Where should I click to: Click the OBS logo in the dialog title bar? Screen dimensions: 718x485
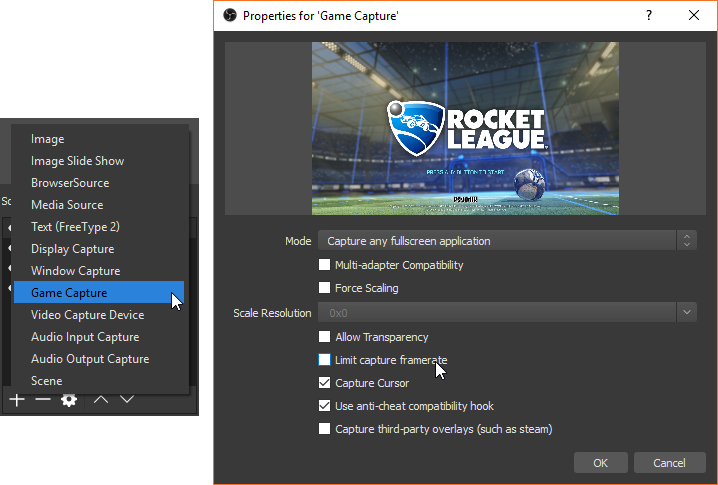[230, 16]
